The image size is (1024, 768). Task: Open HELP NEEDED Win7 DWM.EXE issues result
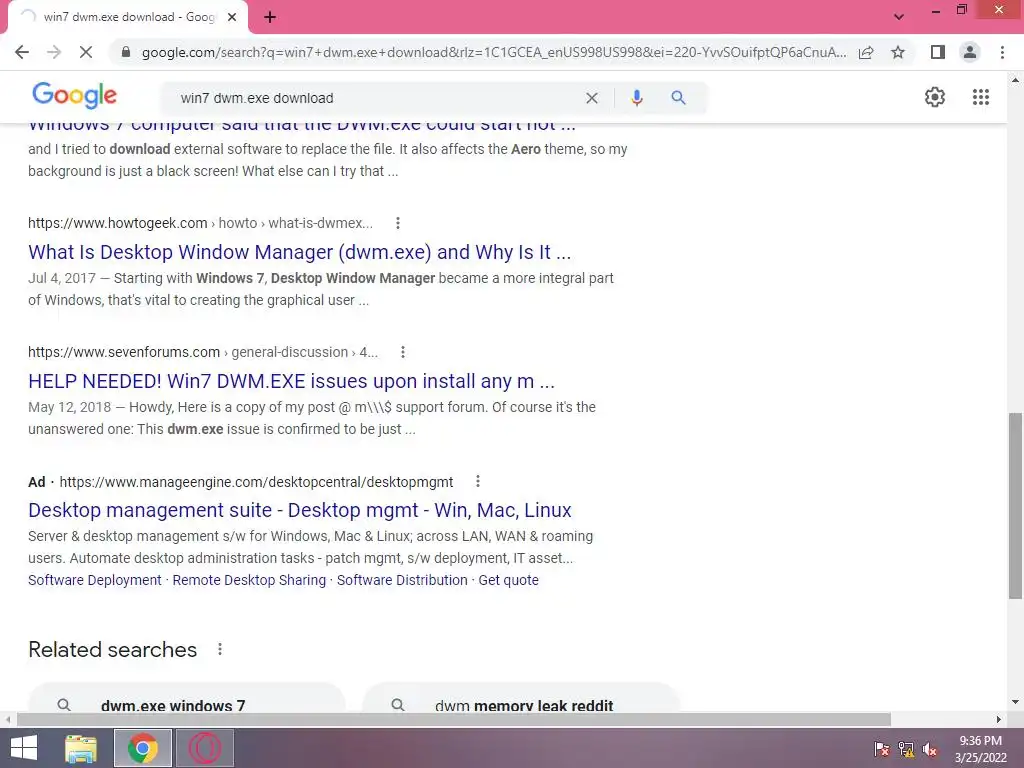pyautogui.click(x=291, y=381)
